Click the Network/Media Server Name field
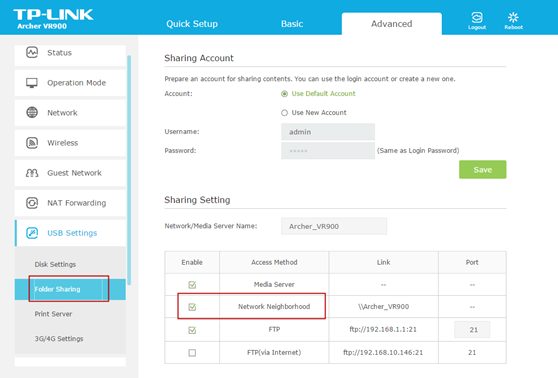Viewport: 558px width, 378px height. (x=334, y=226)
